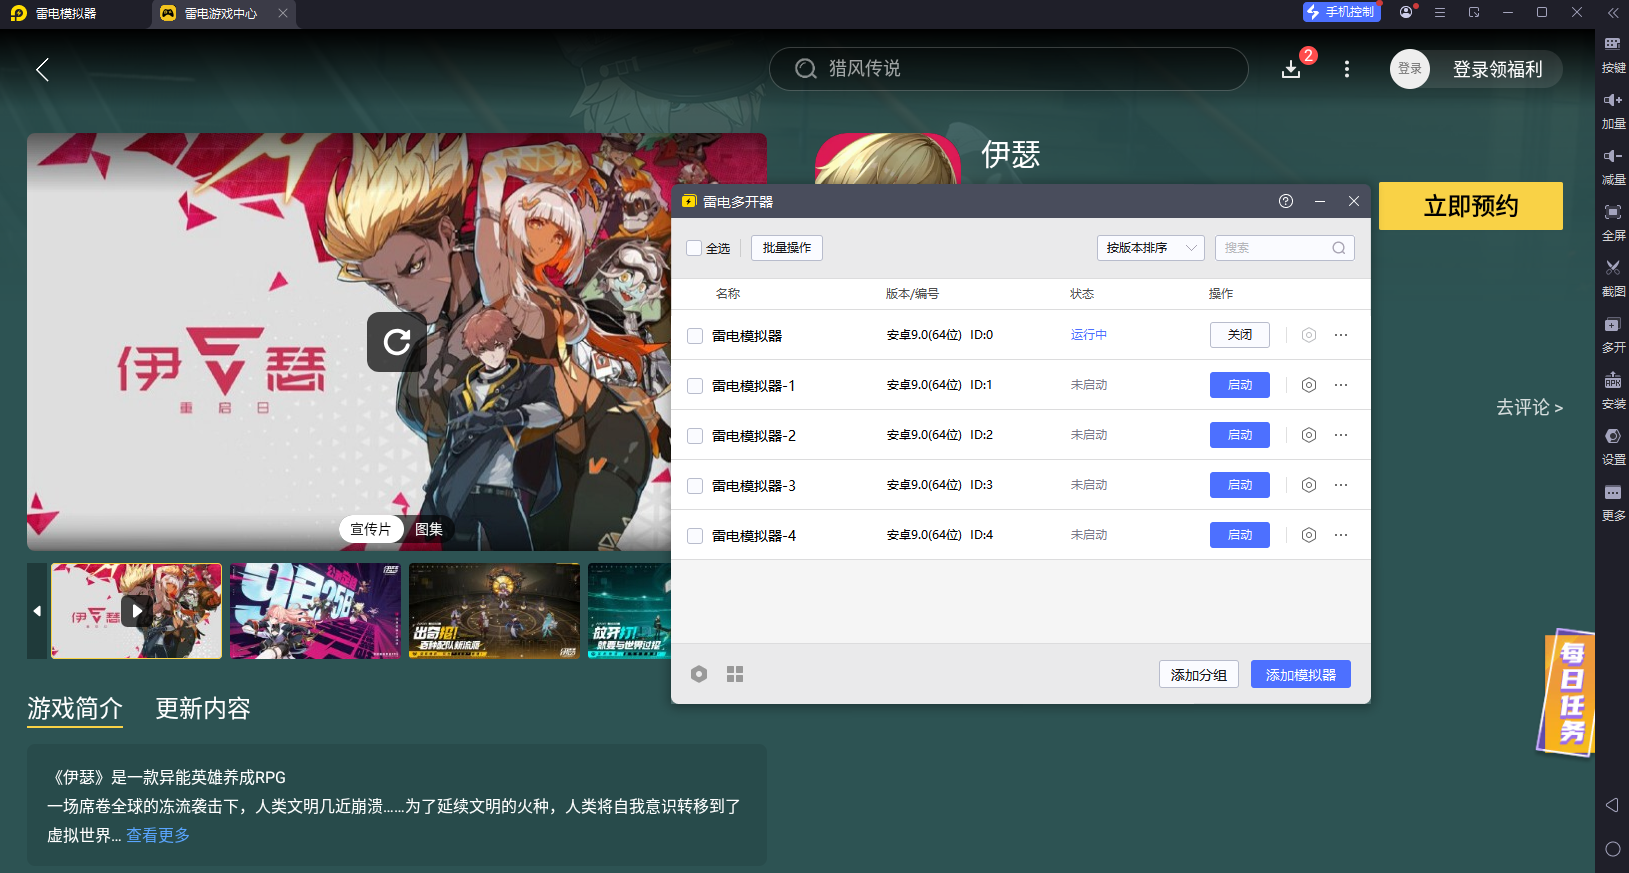This screenshot has height=873, width=1629.
Task: Select the 宣传片 media tab
Action: coord(370,529)
